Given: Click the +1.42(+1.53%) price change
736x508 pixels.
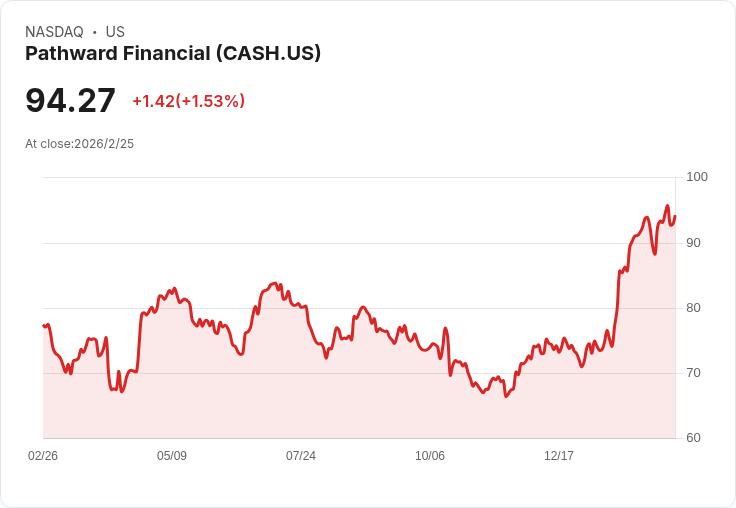Looking at the screenshot, I should (x=188, y=101).
